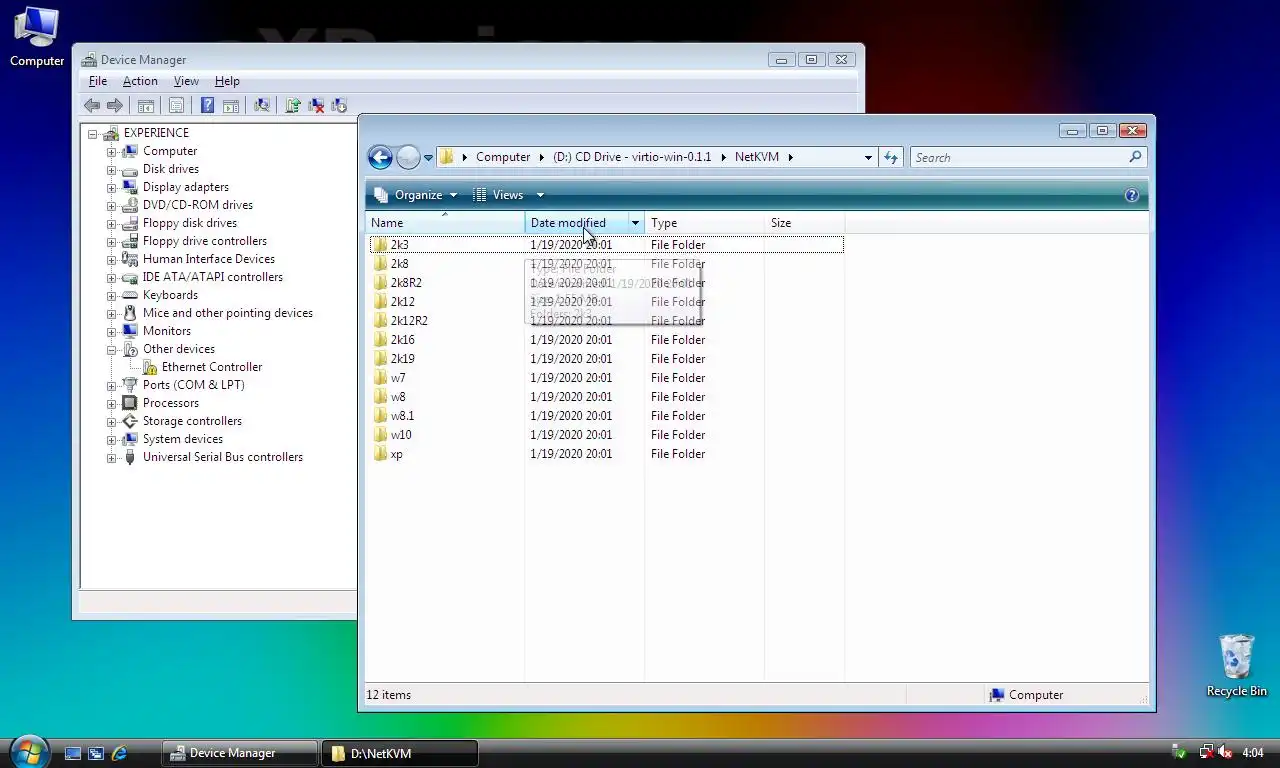Click Switch between windows quick launch icon

point(96,753)
